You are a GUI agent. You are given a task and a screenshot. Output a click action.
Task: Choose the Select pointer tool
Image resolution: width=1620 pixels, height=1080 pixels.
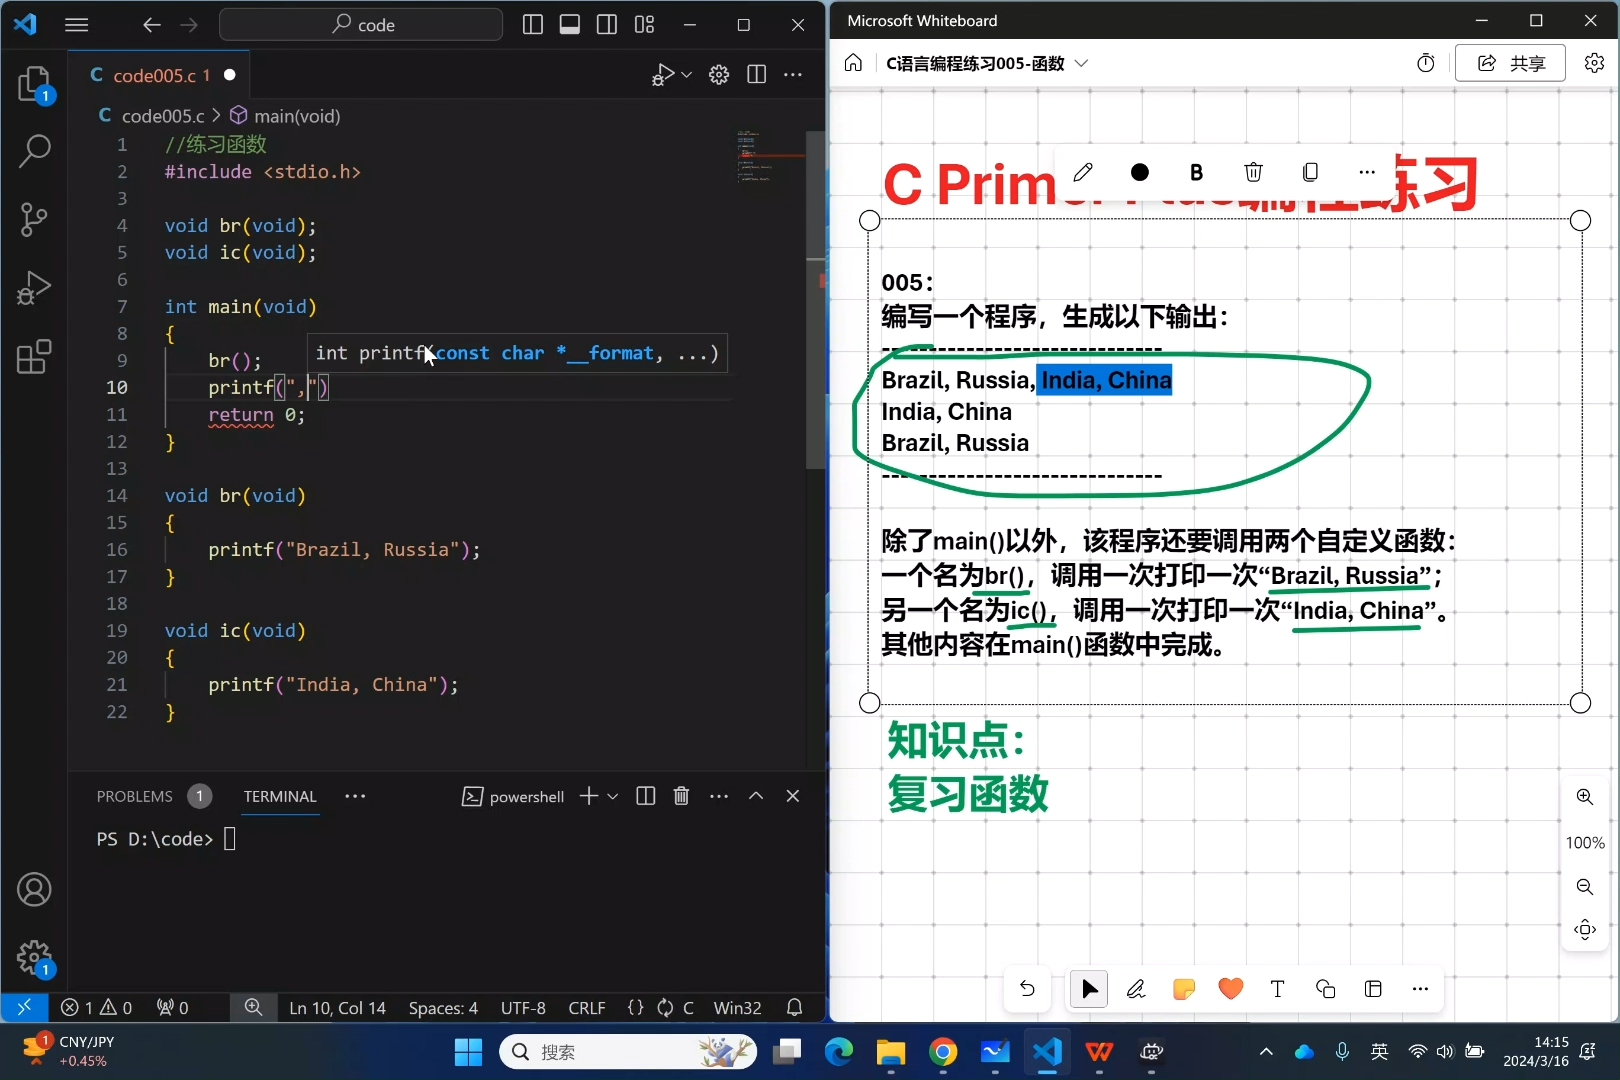tap(1089, 989)
